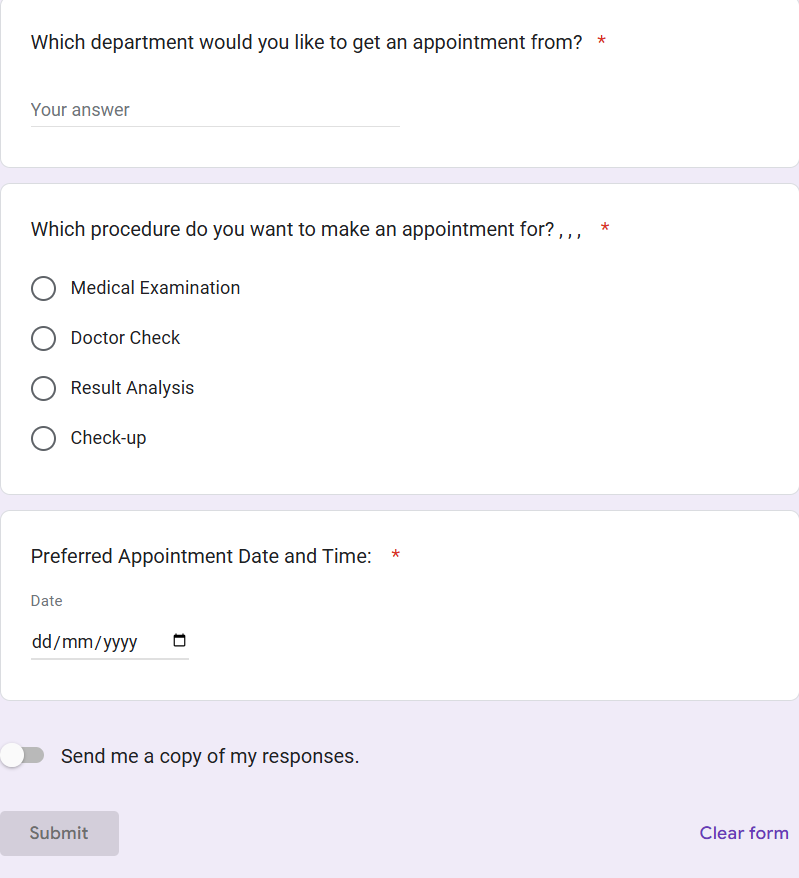Select the Medical Examination radio button
Viewport: 799px width, 878px height.
pos(43,289)
